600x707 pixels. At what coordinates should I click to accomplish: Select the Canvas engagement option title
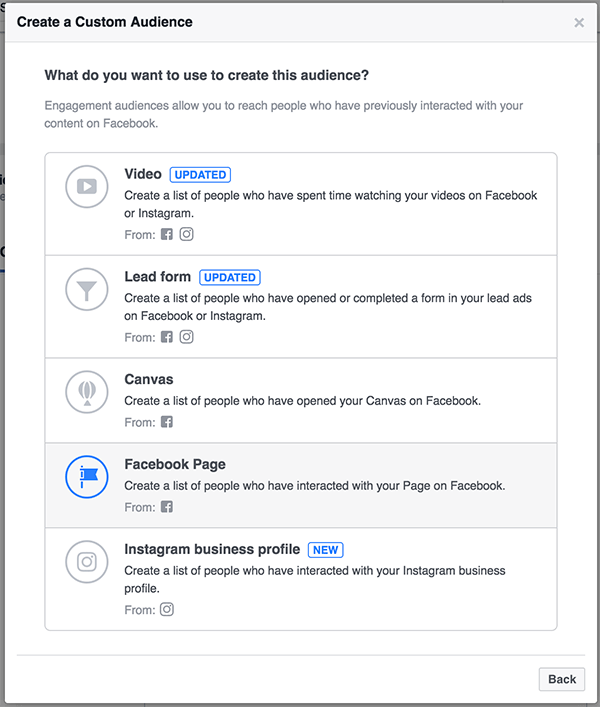(x=149, y=380)
